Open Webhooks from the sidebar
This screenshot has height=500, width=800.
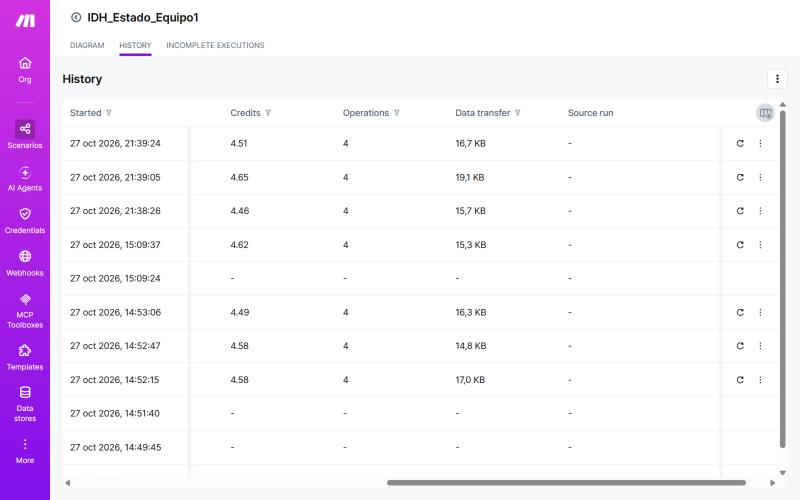[25, 263]
